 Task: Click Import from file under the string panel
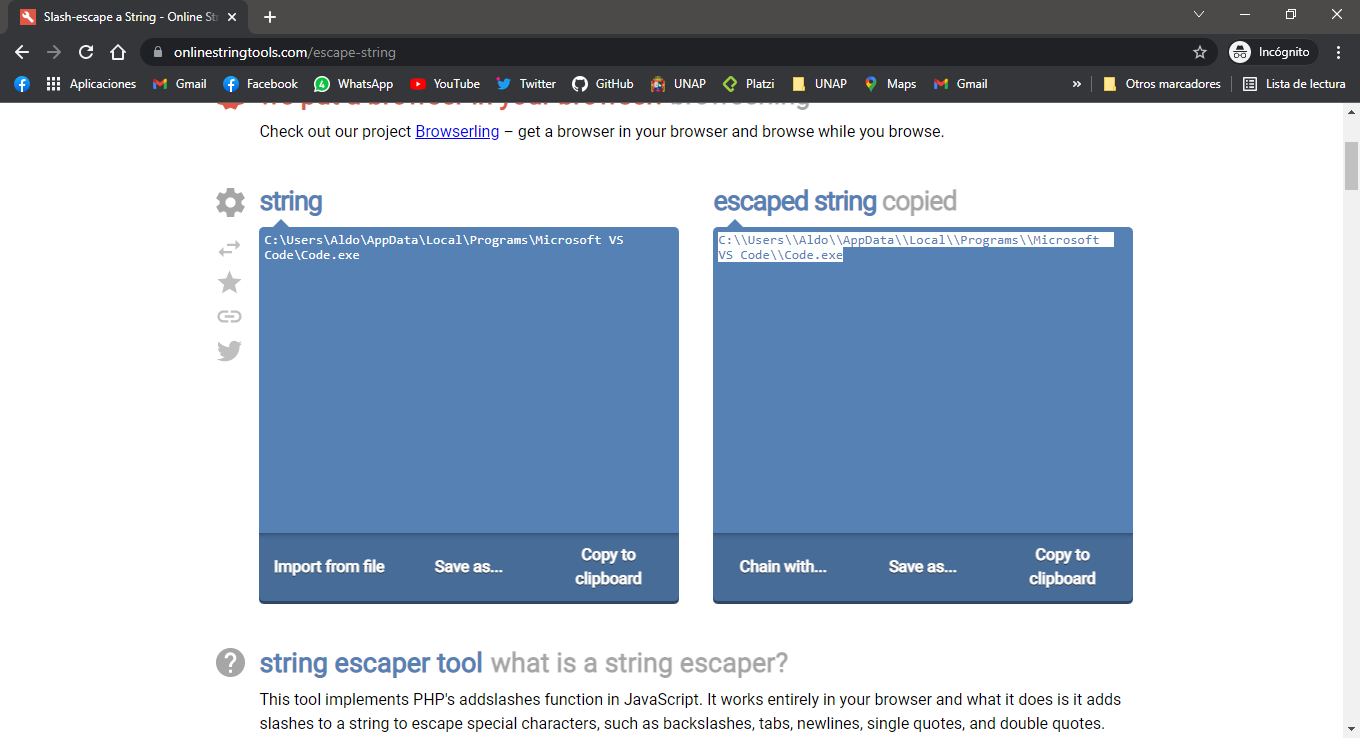[328, 565]
